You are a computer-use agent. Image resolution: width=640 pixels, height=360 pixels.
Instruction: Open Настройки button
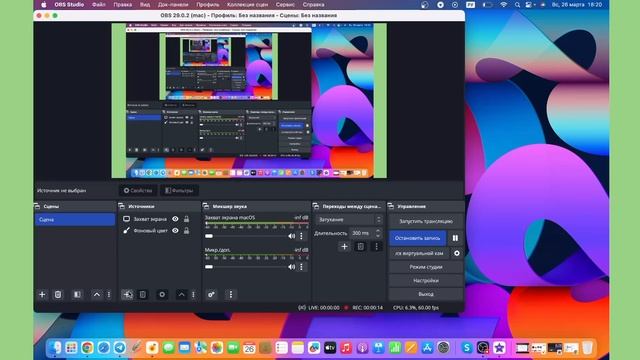point(426,280)
